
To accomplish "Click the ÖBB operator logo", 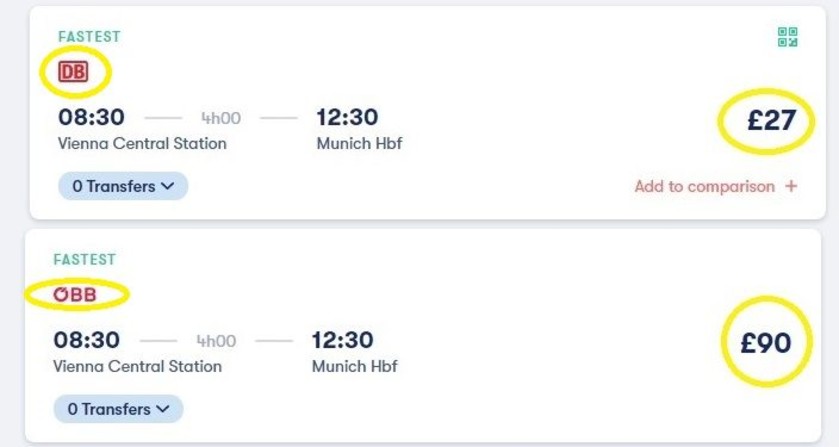I will [75, 294].
